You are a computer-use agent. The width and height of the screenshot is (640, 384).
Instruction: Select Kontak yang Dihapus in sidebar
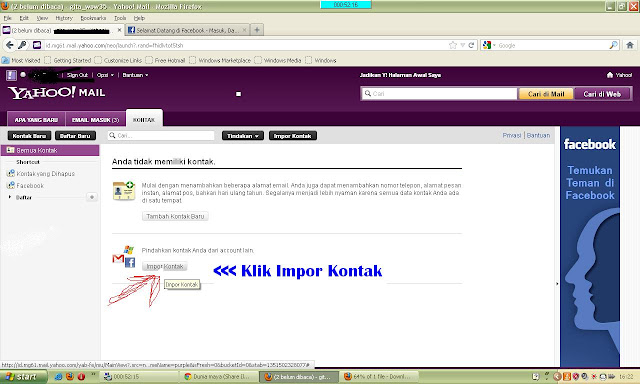[x=45, y=173]
